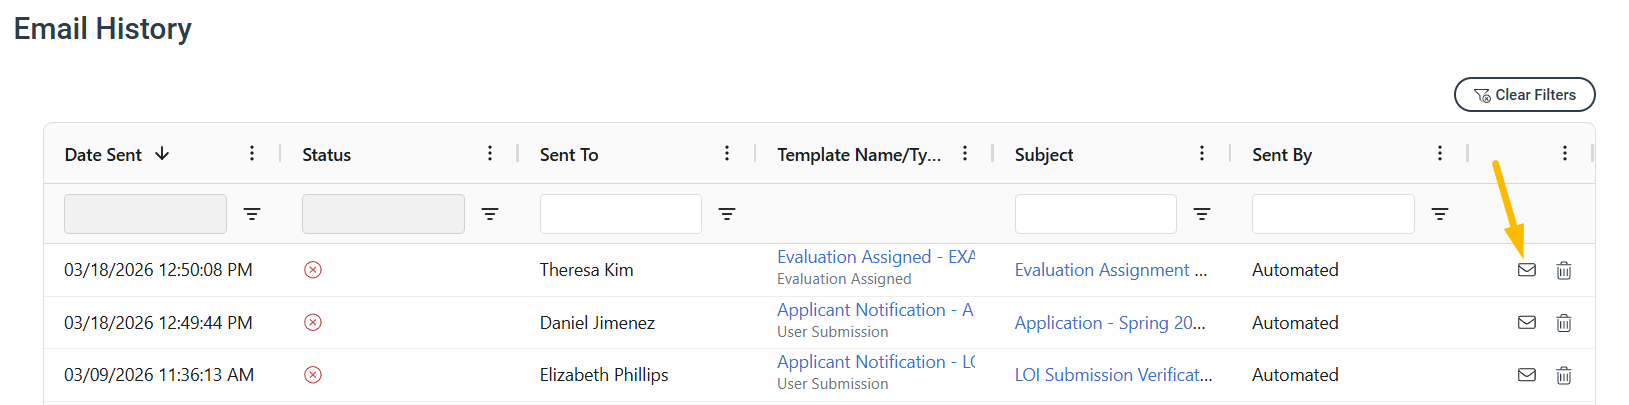Open Status filter options icon
Image resolution: width=1629 pixels, height=405 pixels.
(x=490, y=214)
